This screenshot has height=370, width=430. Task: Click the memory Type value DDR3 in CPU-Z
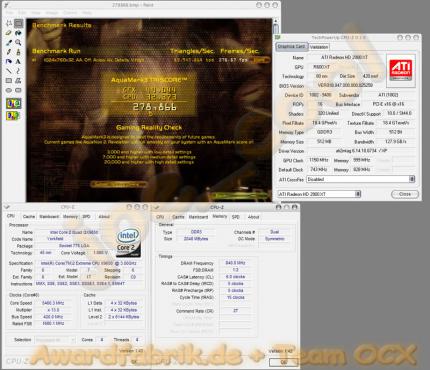[x=196, y=232]
